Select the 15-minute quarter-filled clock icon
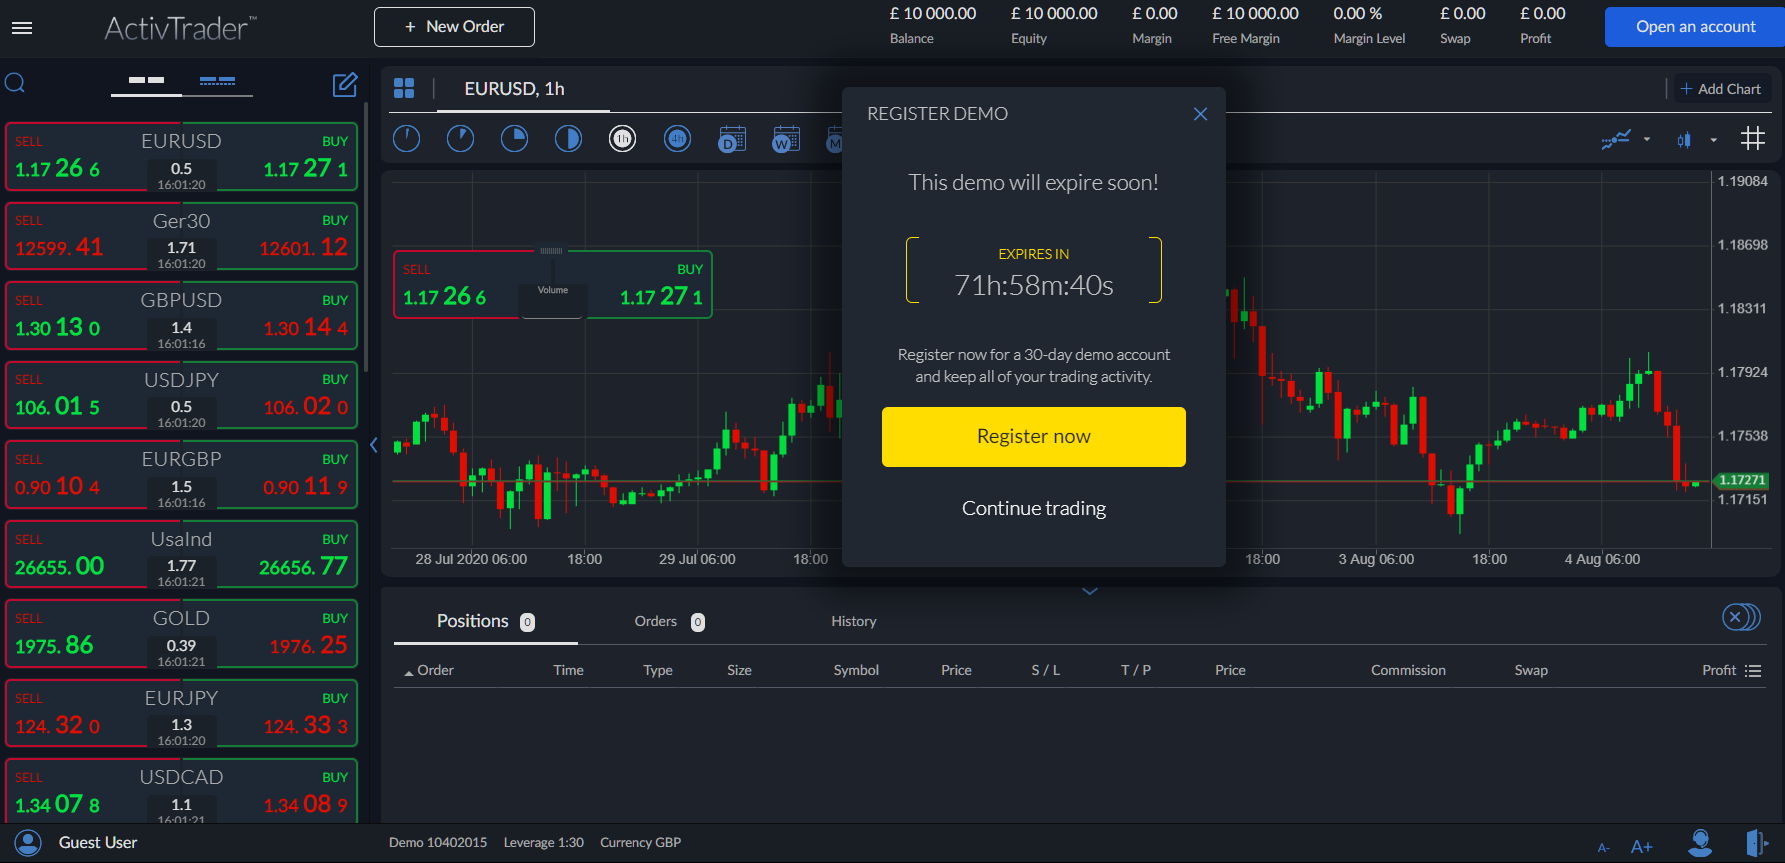Image resolution: width=1785 pixels, height=863 pixels. tap(514, 139)
